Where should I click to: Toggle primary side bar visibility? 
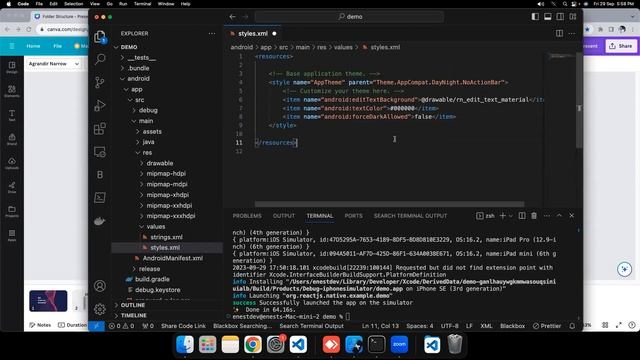coord(535,17)
